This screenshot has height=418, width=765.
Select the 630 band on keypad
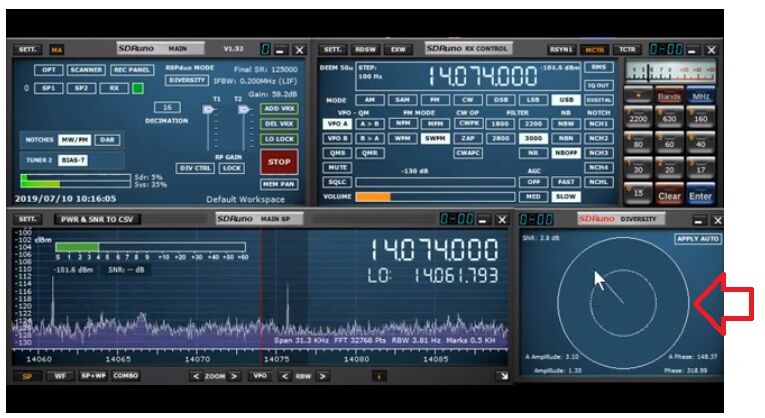669,118
